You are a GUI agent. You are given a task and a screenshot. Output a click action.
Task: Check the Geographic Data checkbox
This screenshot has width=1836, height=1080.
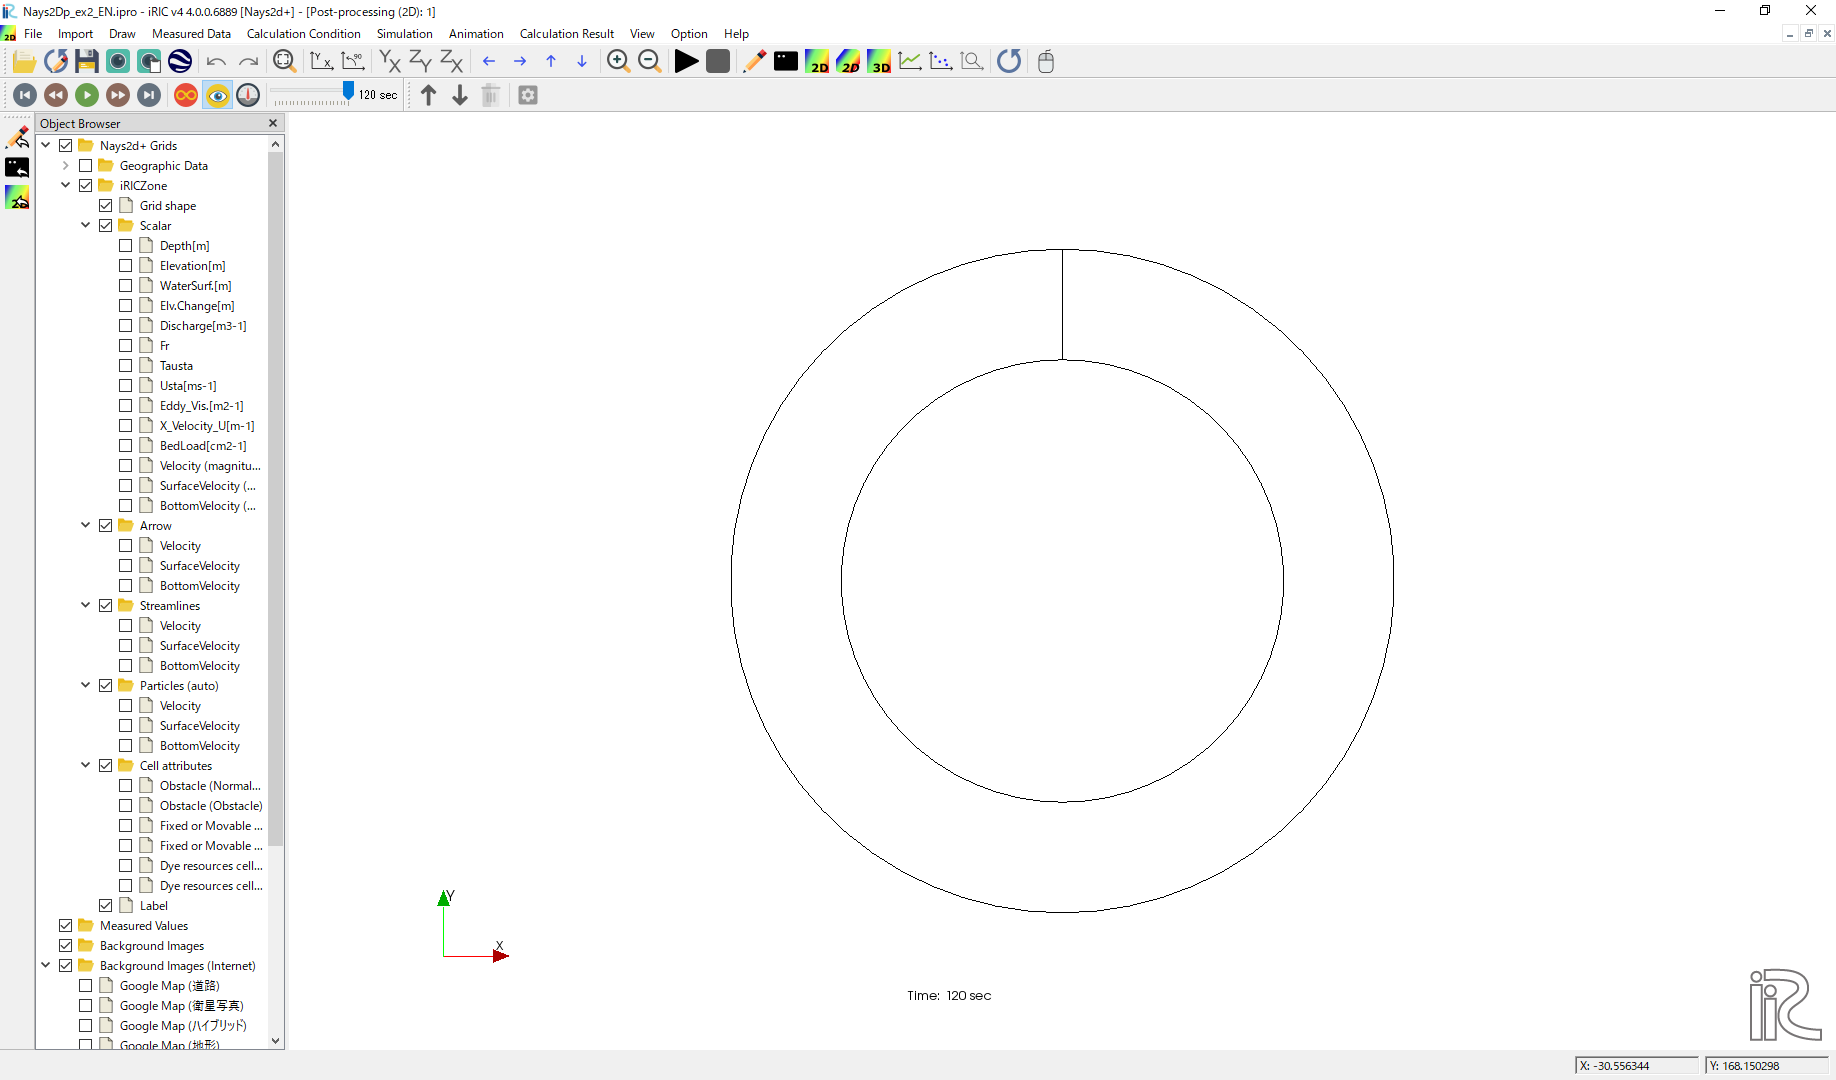click(x=86, y=166)
